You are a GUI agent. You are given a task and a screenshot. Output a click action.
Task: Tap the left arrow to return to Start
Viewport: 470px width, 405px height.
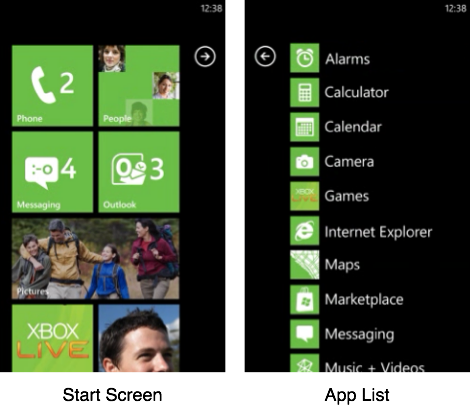[265, 56]
